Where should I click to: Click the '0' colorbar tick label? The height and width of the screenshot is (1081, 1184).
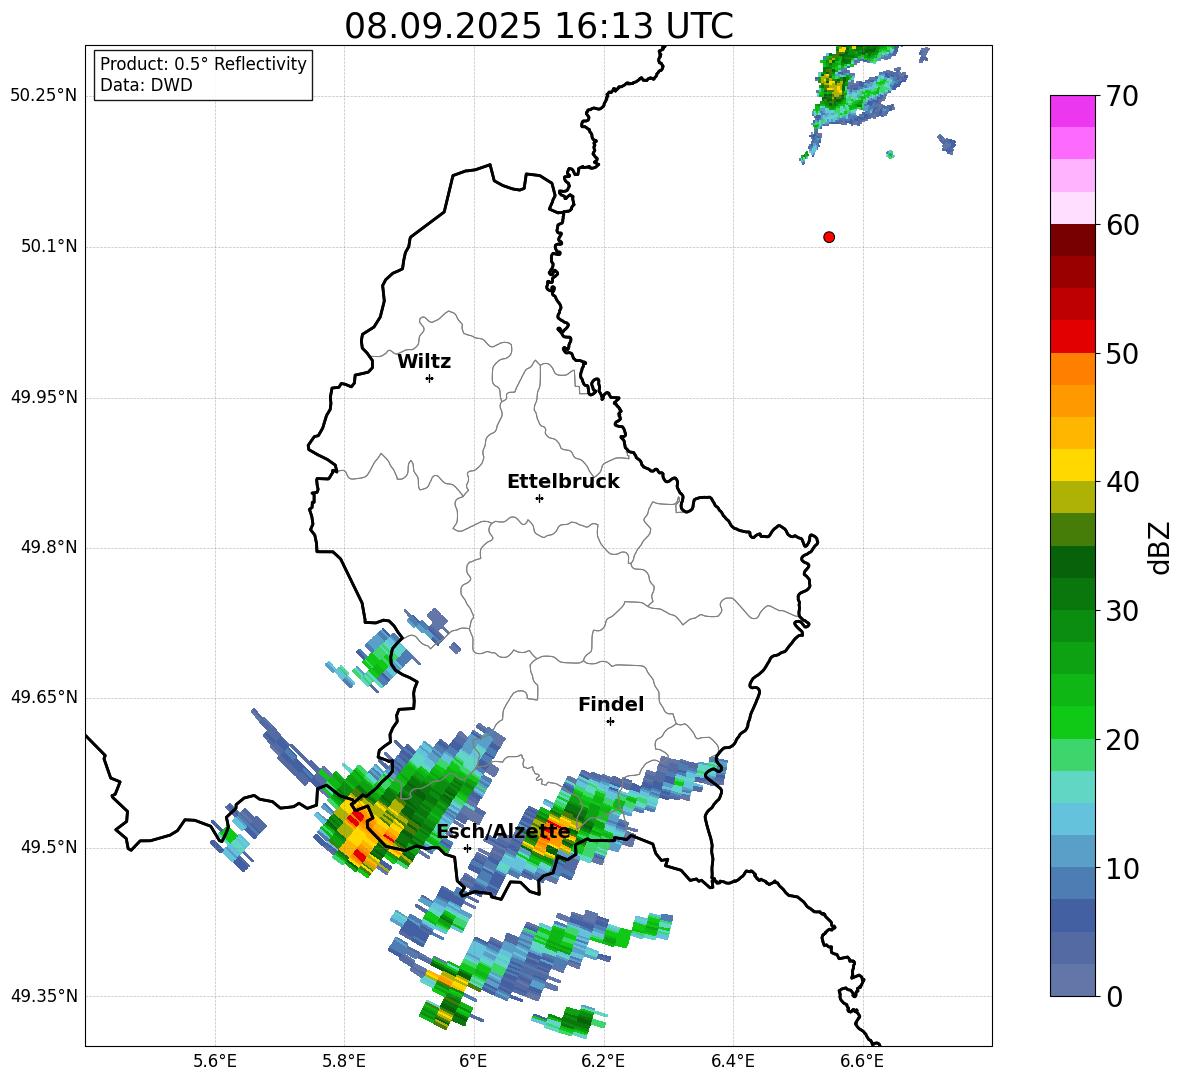pyautogui.click(x=1114, y=996)
